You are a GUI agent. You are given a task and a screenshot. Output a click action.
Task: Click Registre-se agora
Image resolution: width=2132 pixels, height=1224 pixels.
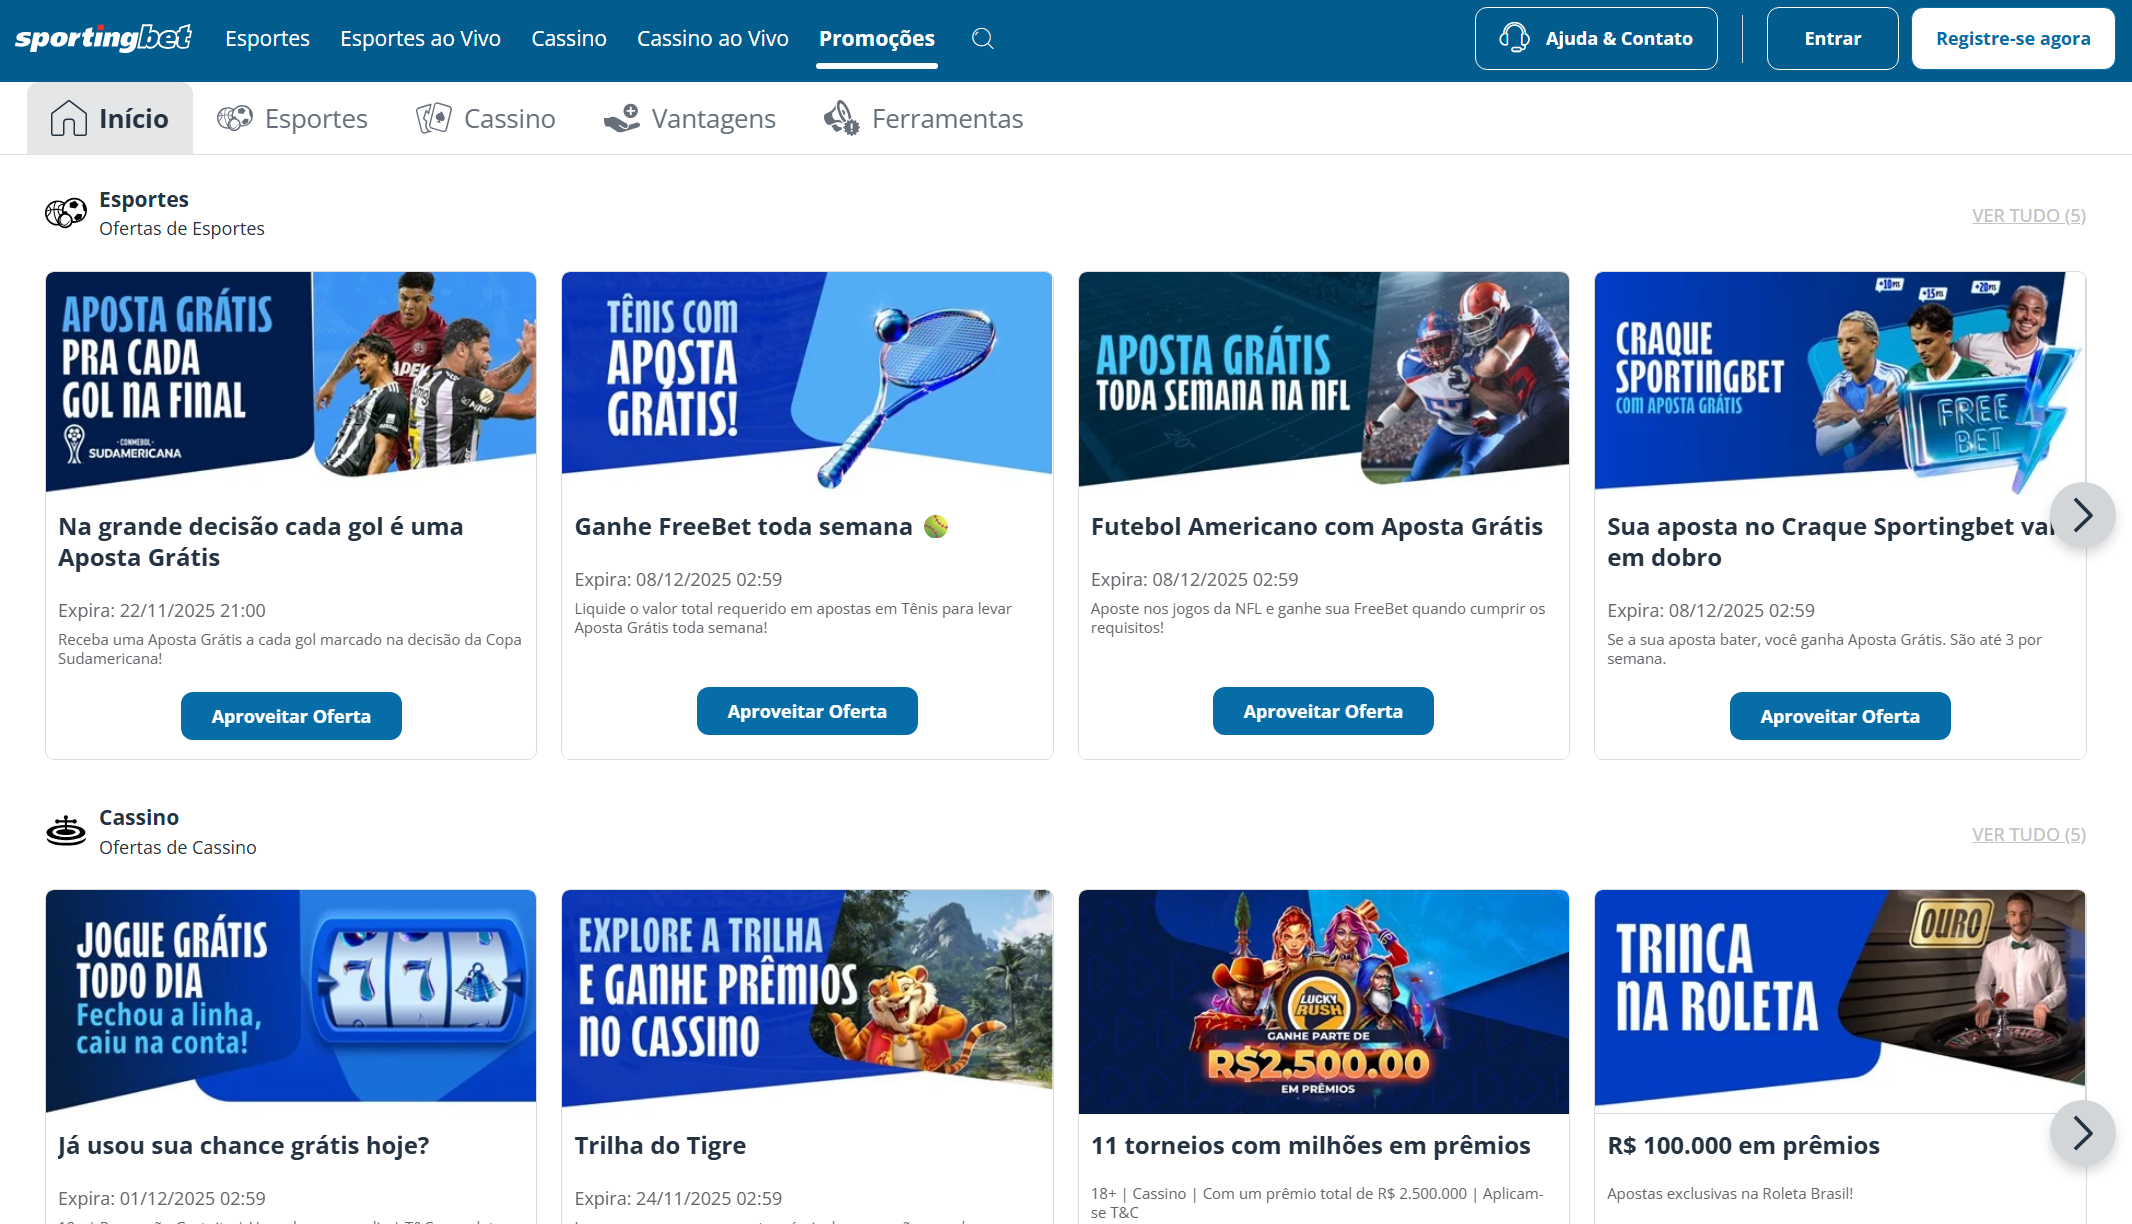(2012, 38)
